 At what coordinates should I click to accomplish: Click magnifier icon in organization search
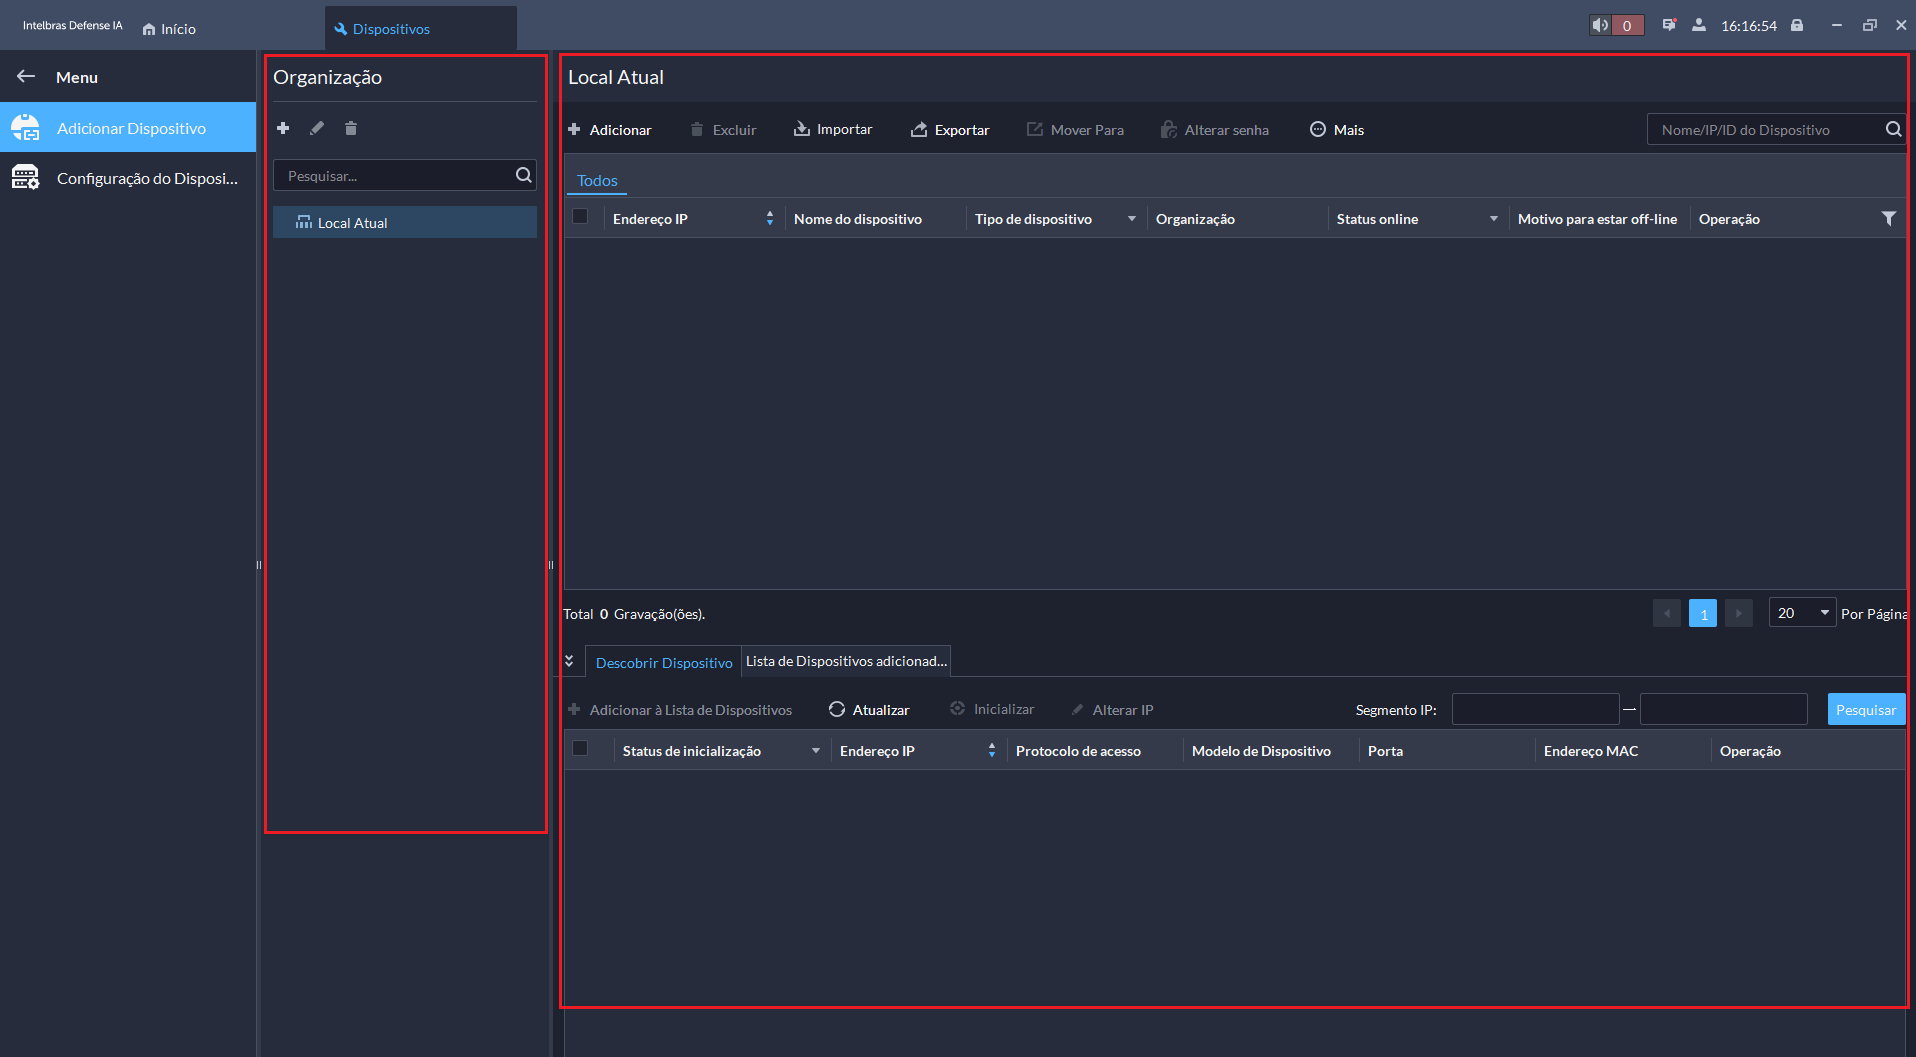point(523,175)
